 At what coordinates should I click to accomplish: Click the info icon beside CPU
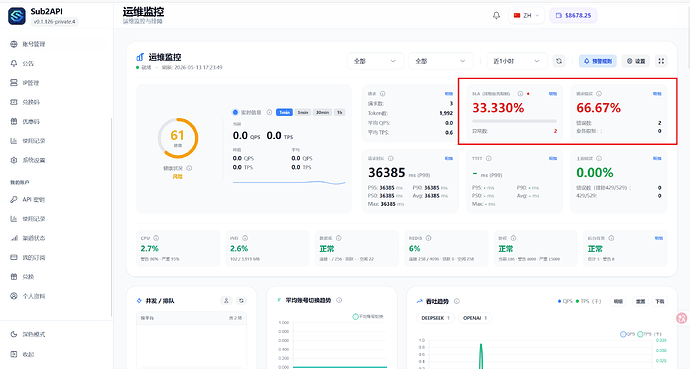(x=156, y=238)
